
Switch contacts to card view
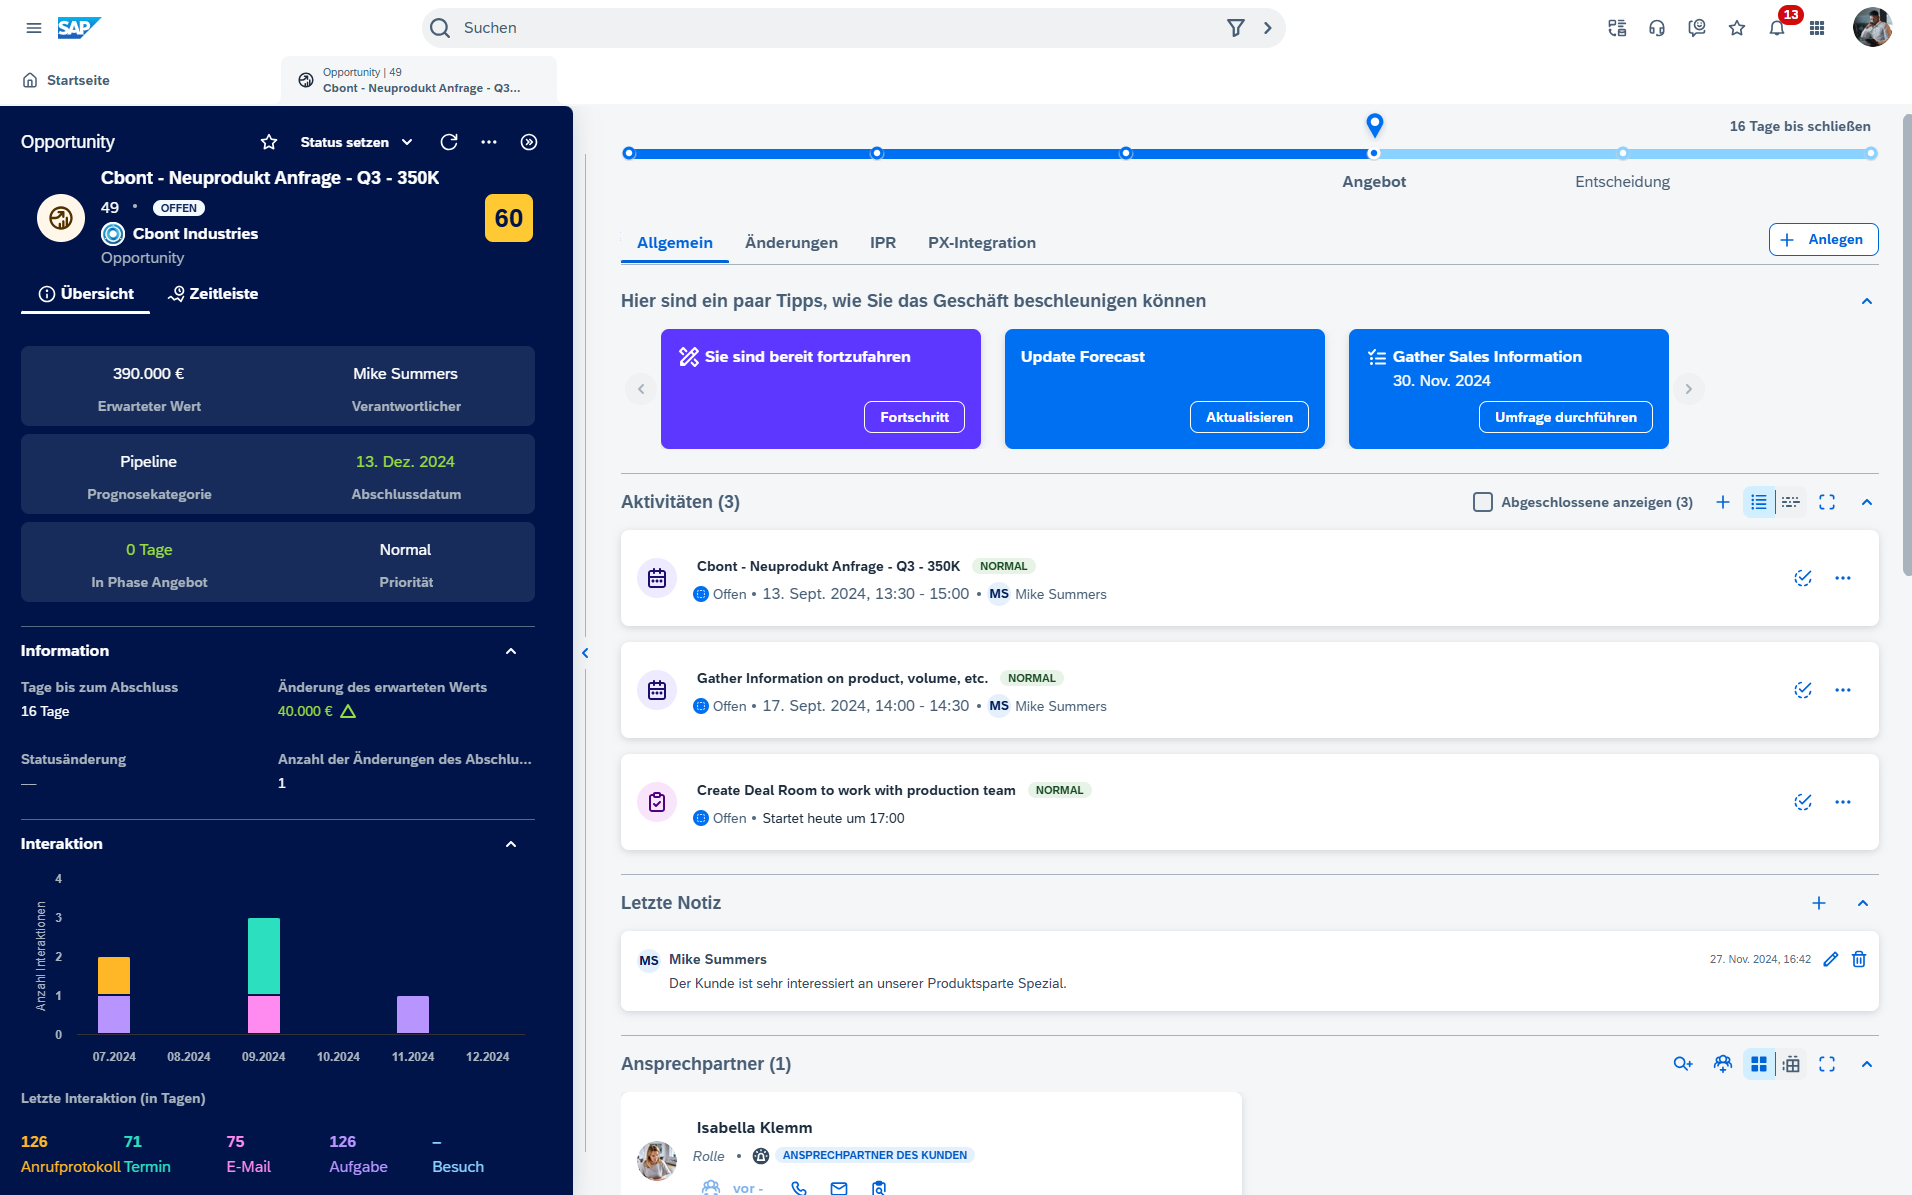[x=1759, y=1064]
